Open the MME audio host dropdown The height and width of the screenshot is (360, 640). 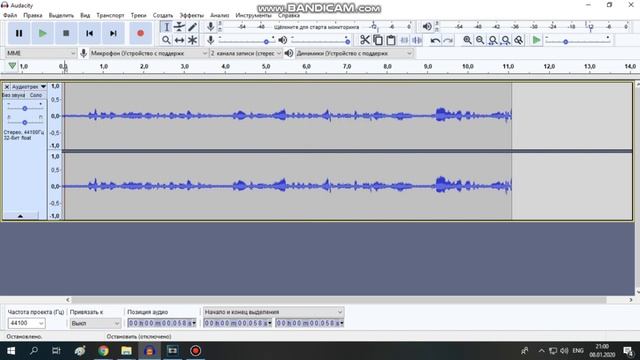[40, 53]
